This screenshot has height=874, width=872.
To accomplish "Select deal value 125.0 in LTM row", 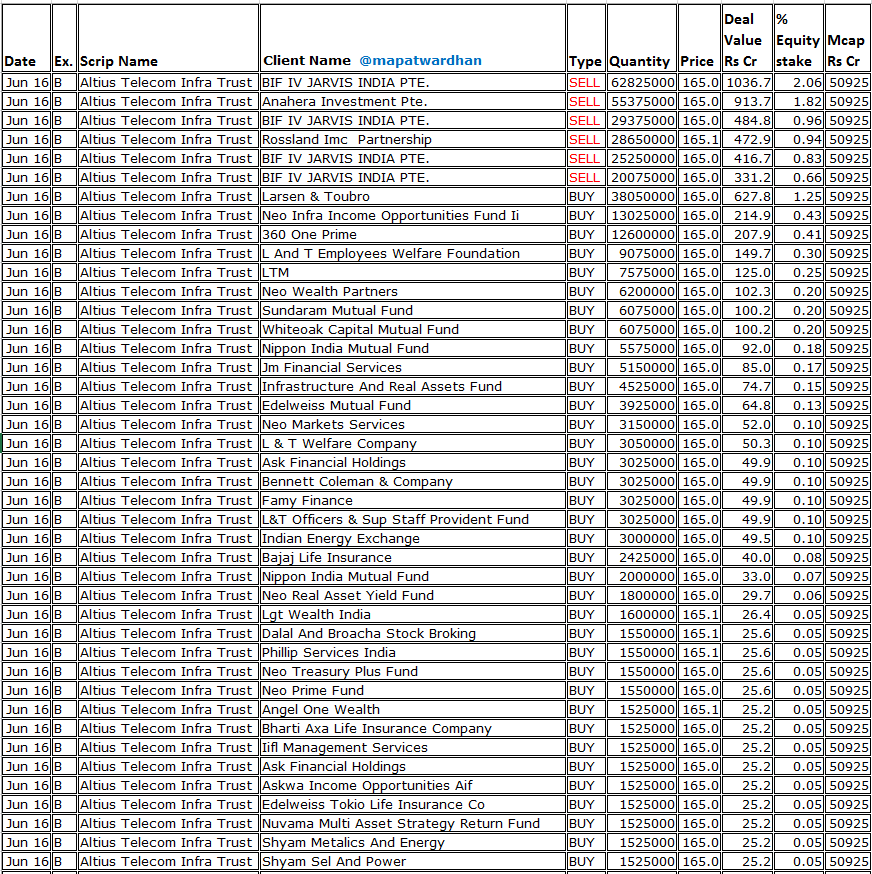I will [x=747, y=272].
